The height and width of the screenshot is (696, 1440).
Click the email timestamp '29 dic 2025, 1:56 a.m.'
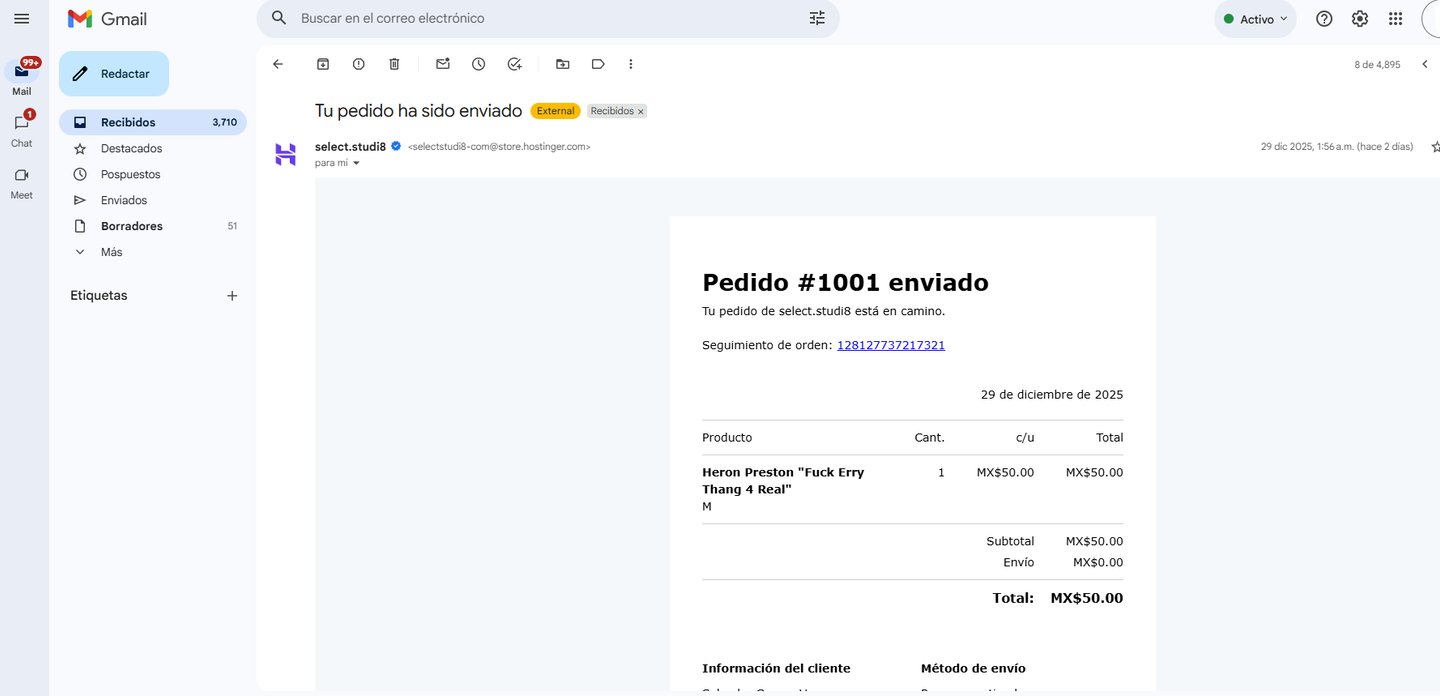(x=1337, y=146)
